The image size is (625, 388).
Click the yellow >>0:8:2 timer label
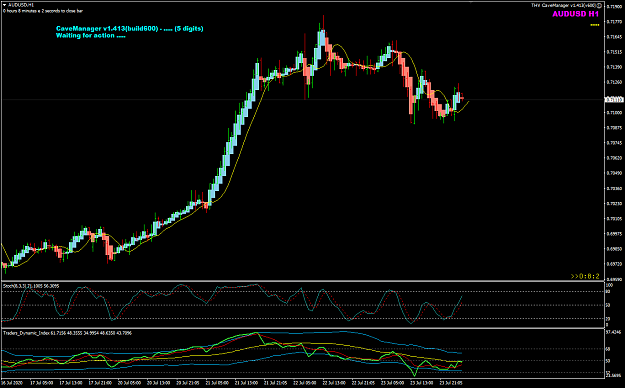(585, 276)
